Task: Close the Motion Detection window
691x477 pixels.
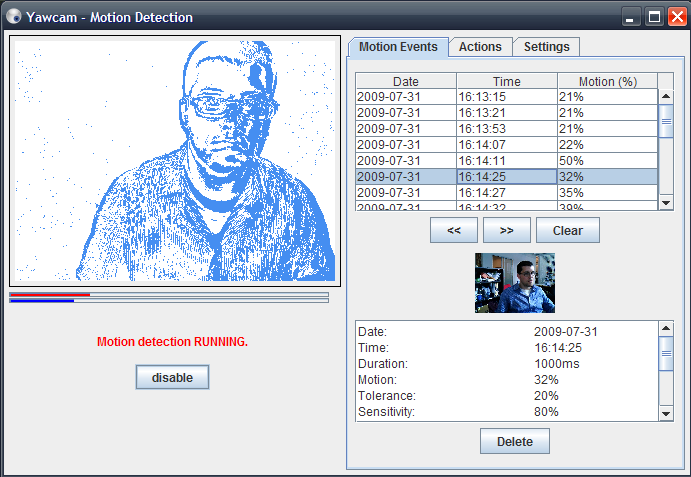Action: click(x=677, y=17)
